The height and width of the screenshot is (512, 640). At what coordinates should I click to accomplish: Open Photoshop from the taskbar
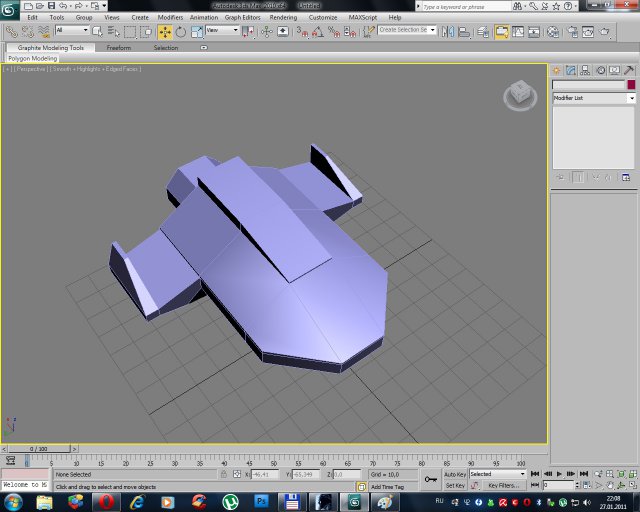(x=262, y=500)
